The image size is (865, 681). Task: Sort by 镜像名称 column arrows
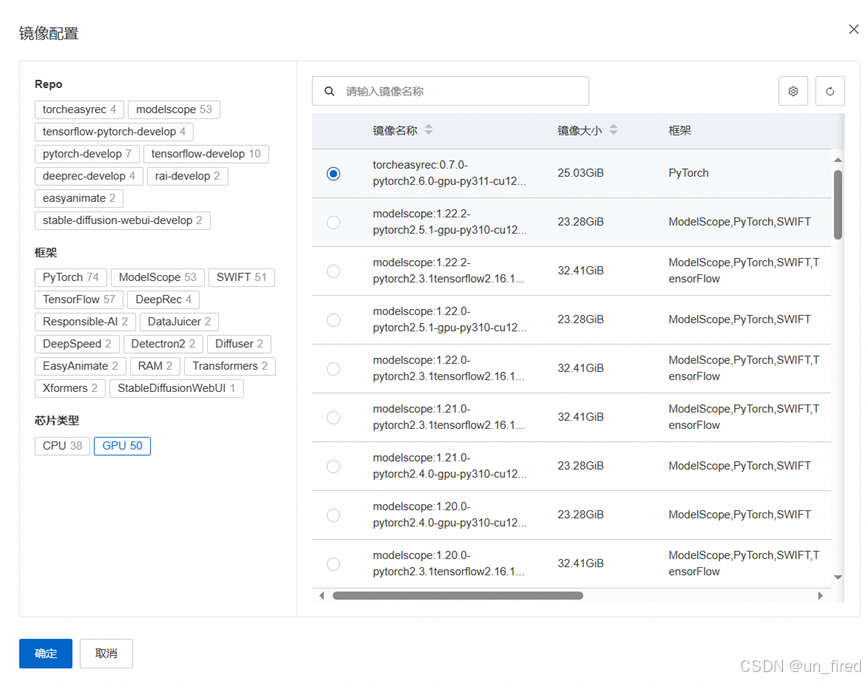429,130
